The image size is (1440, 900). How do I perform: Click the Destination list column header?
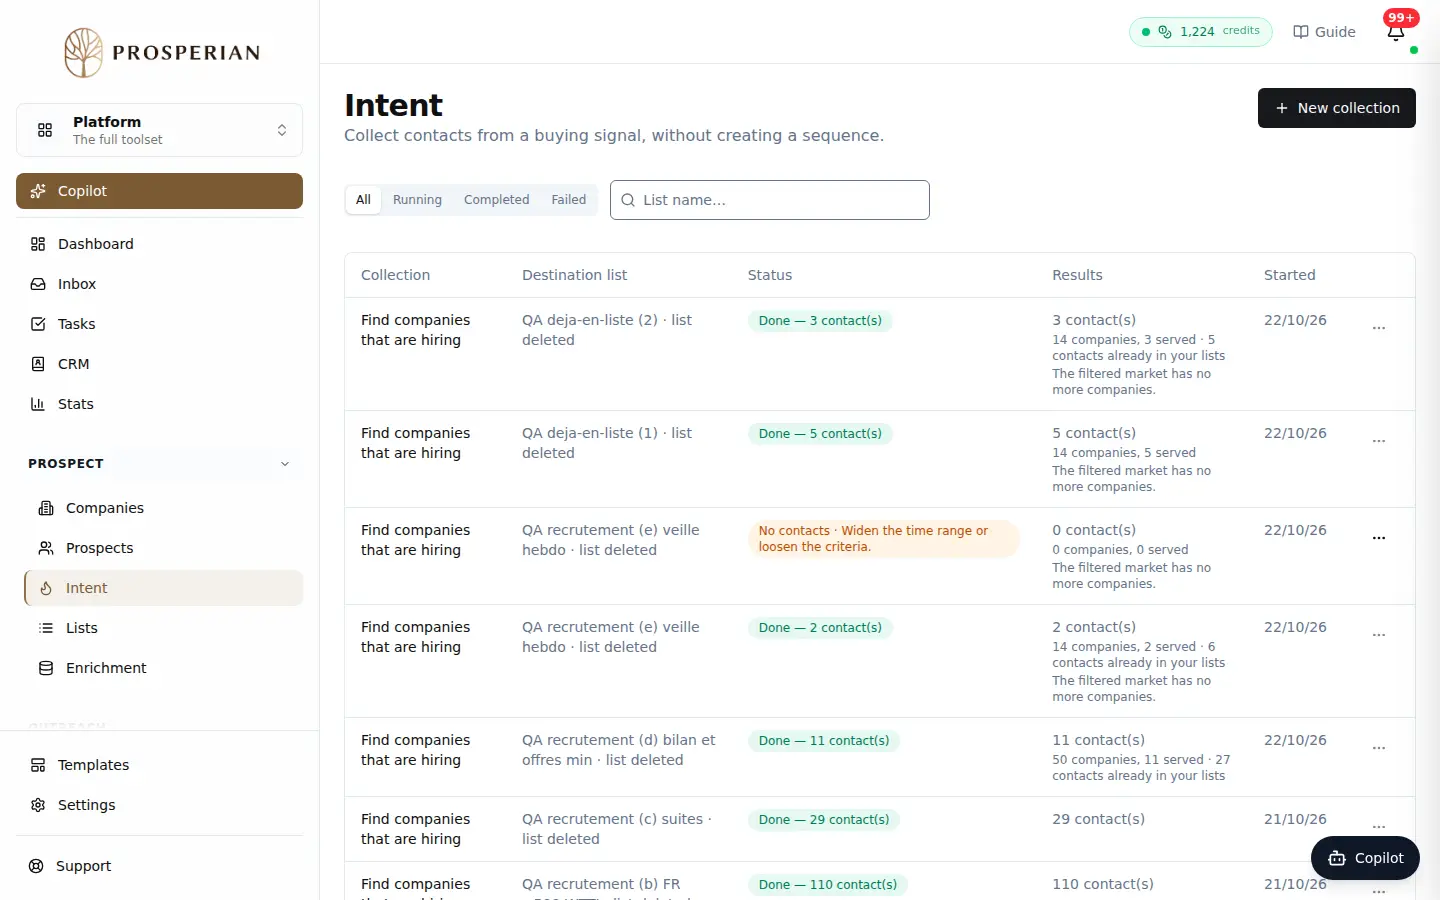click(575, 275)
